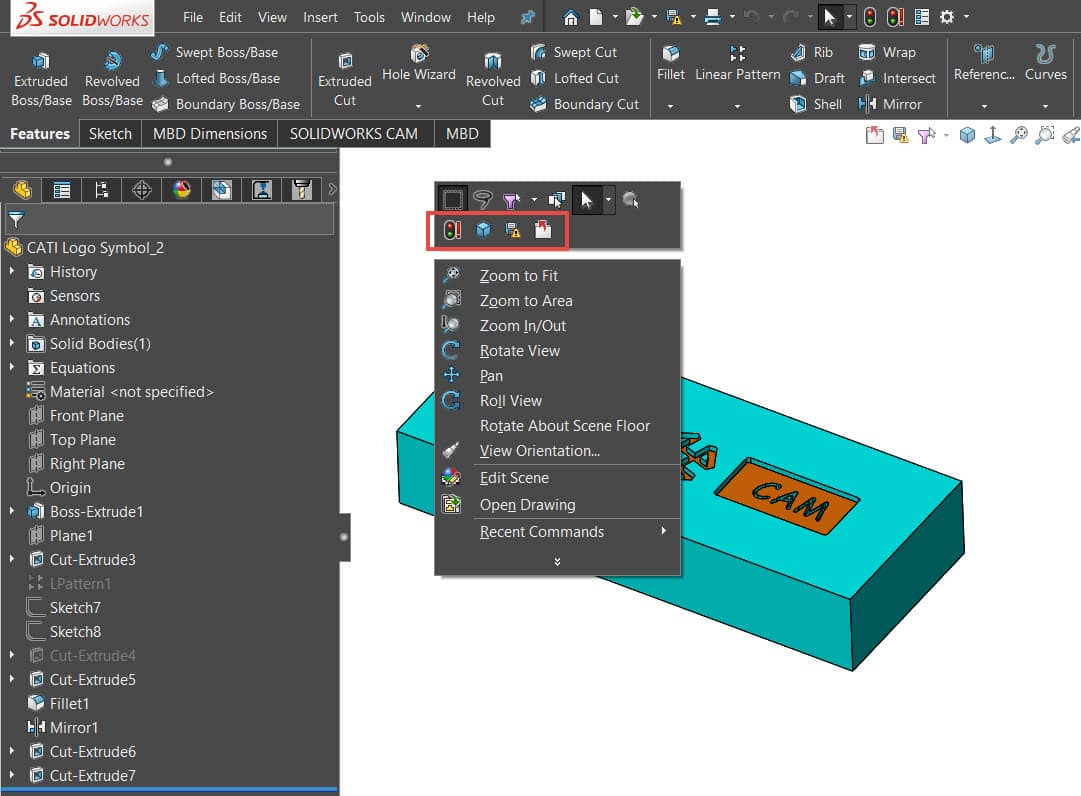Expand the Cut-Extrude5 feature
This screenshot has width=1081, height=796.
[x=12, y=680]
